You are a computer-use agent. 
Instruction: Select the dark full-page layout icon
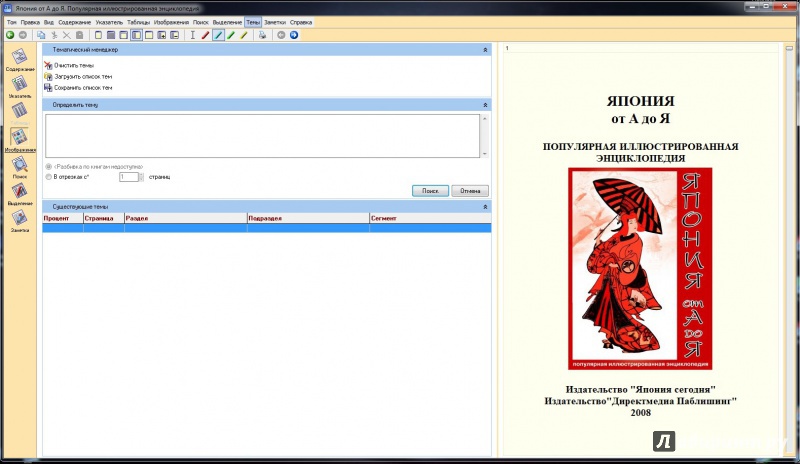click(111, 35)
